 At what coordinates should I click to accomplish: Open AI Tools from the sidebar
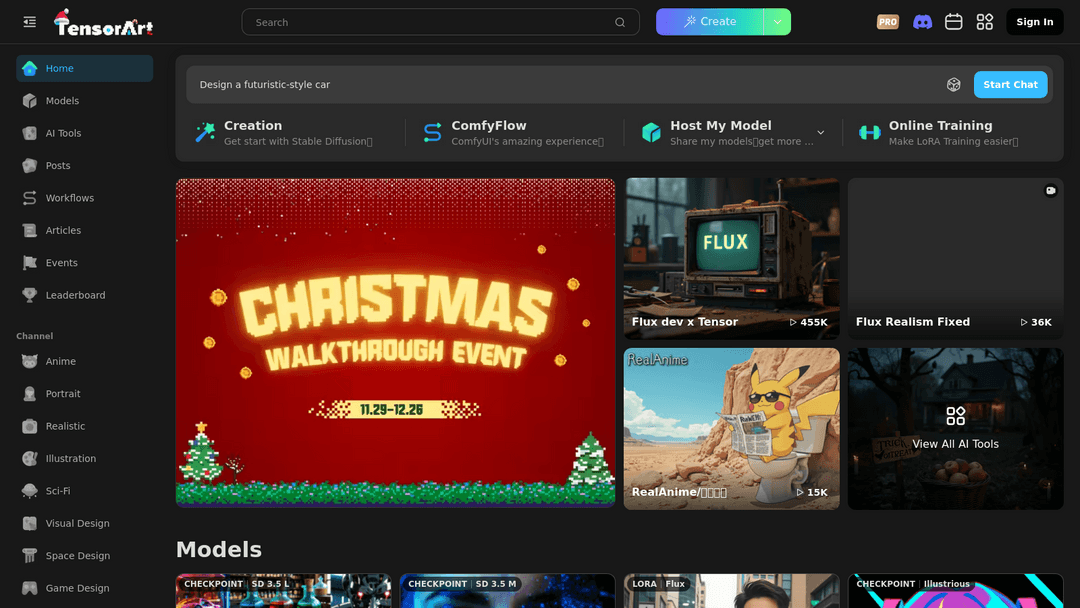(x=85, y=133)
